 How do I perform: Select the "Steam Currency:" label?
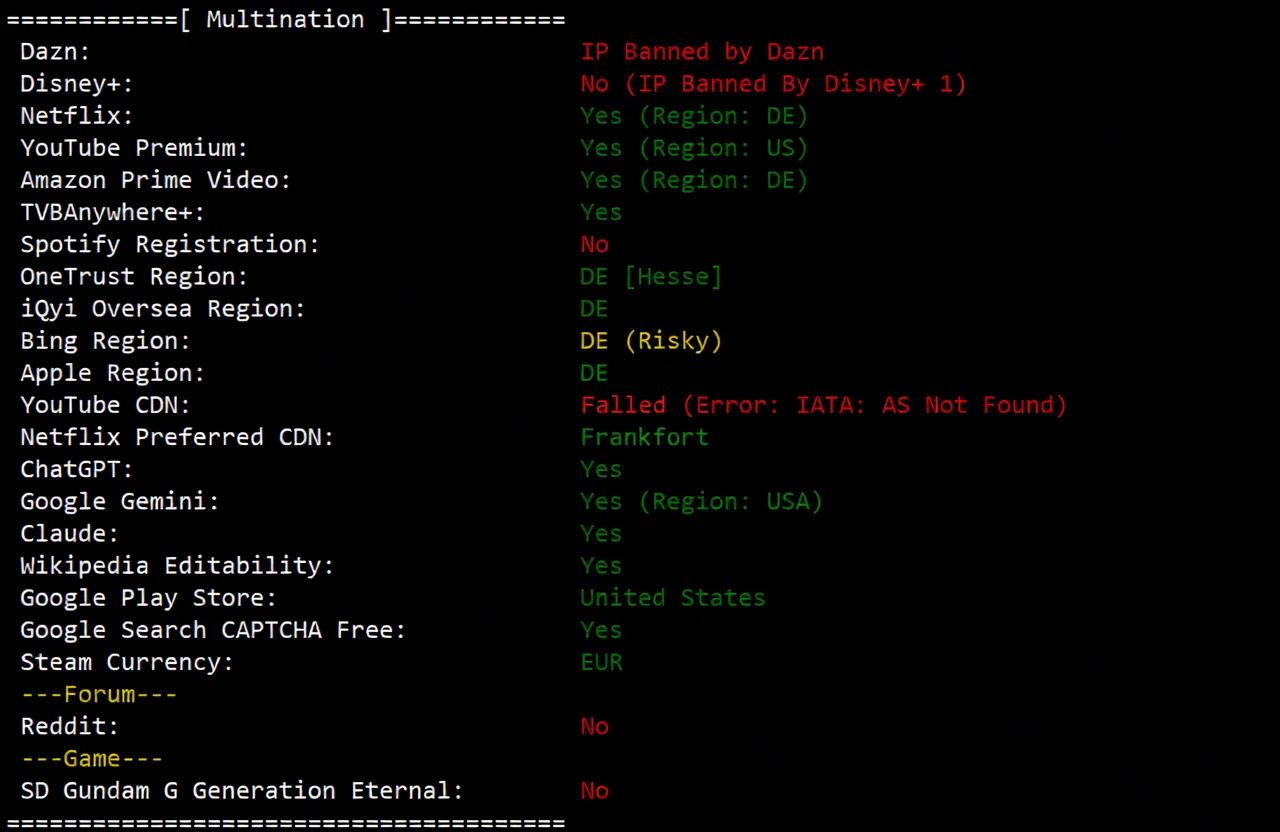click(127, 662)
